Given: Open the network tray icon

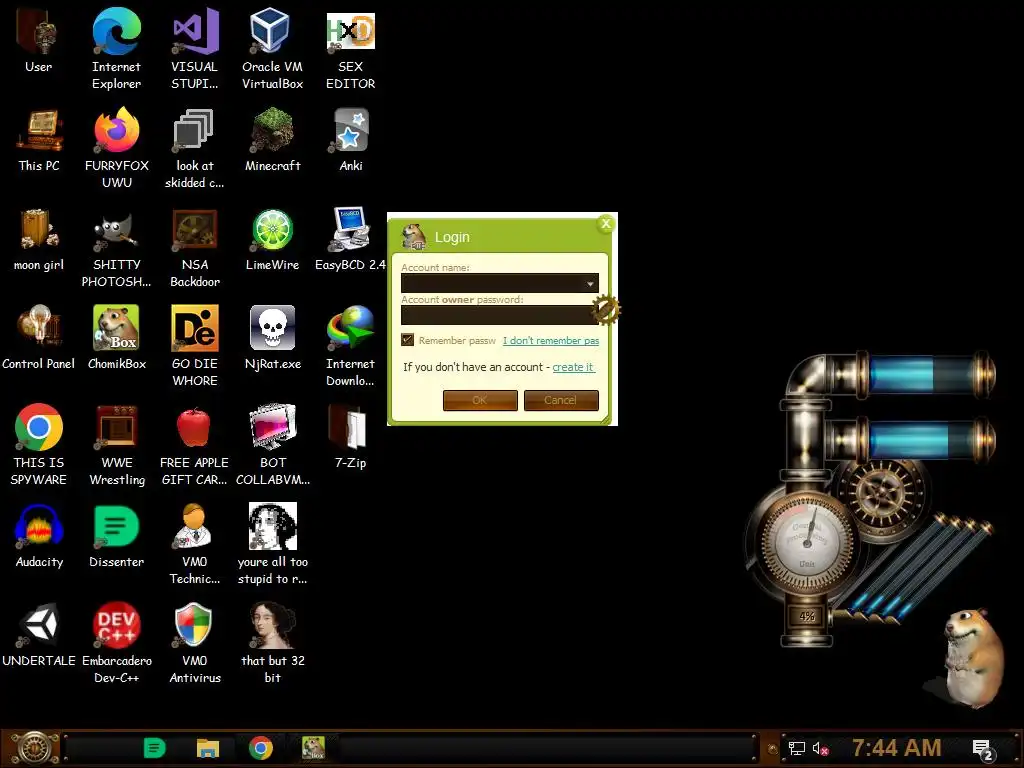Looking at the screenshot, I should click(797, 748).
